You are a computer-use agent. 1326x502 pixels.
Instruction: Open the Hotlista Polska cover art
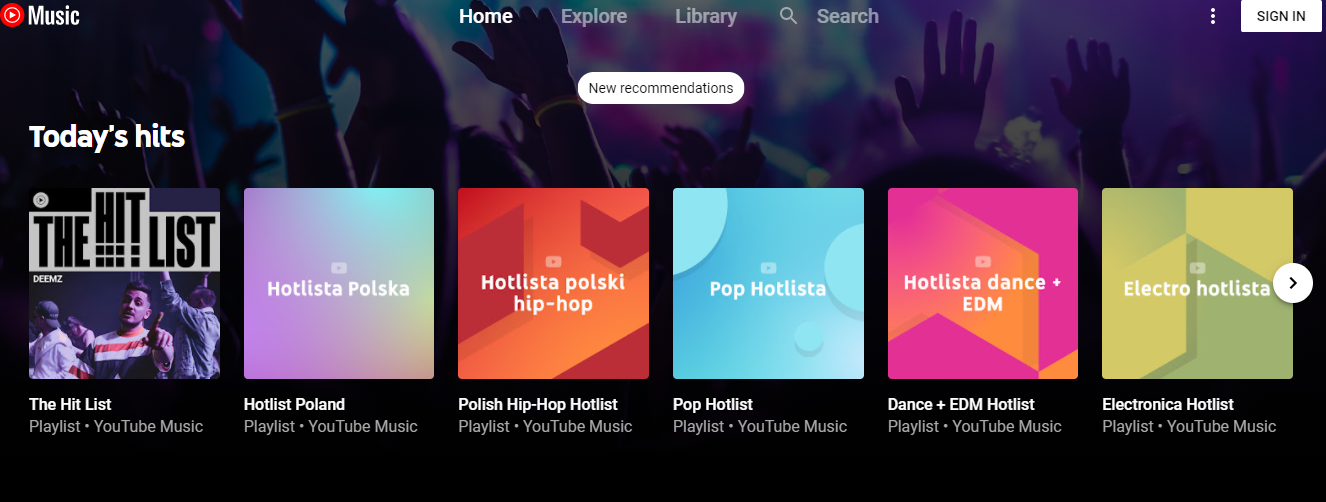pos(339,283)
